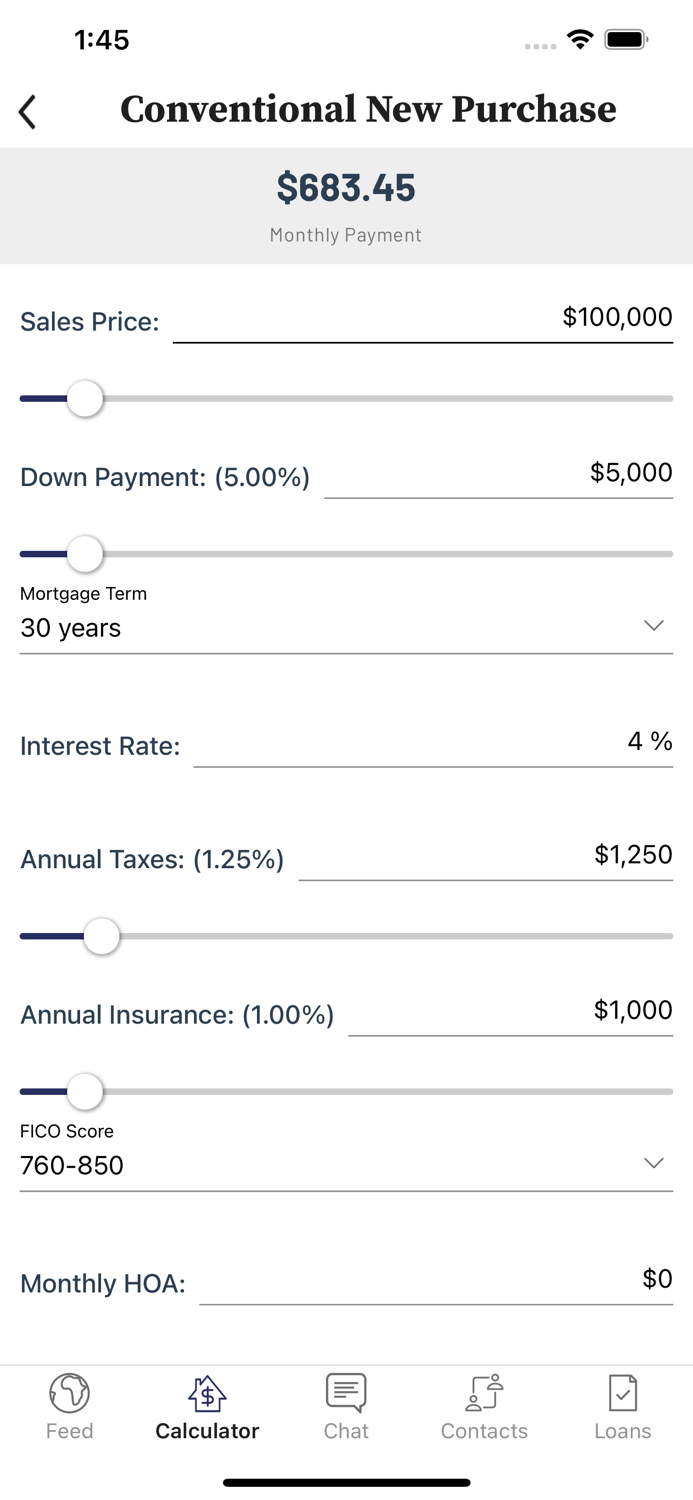Open the FICO Score dropdown
This screenshot has width=693, height=1500.
(346, 1165)
